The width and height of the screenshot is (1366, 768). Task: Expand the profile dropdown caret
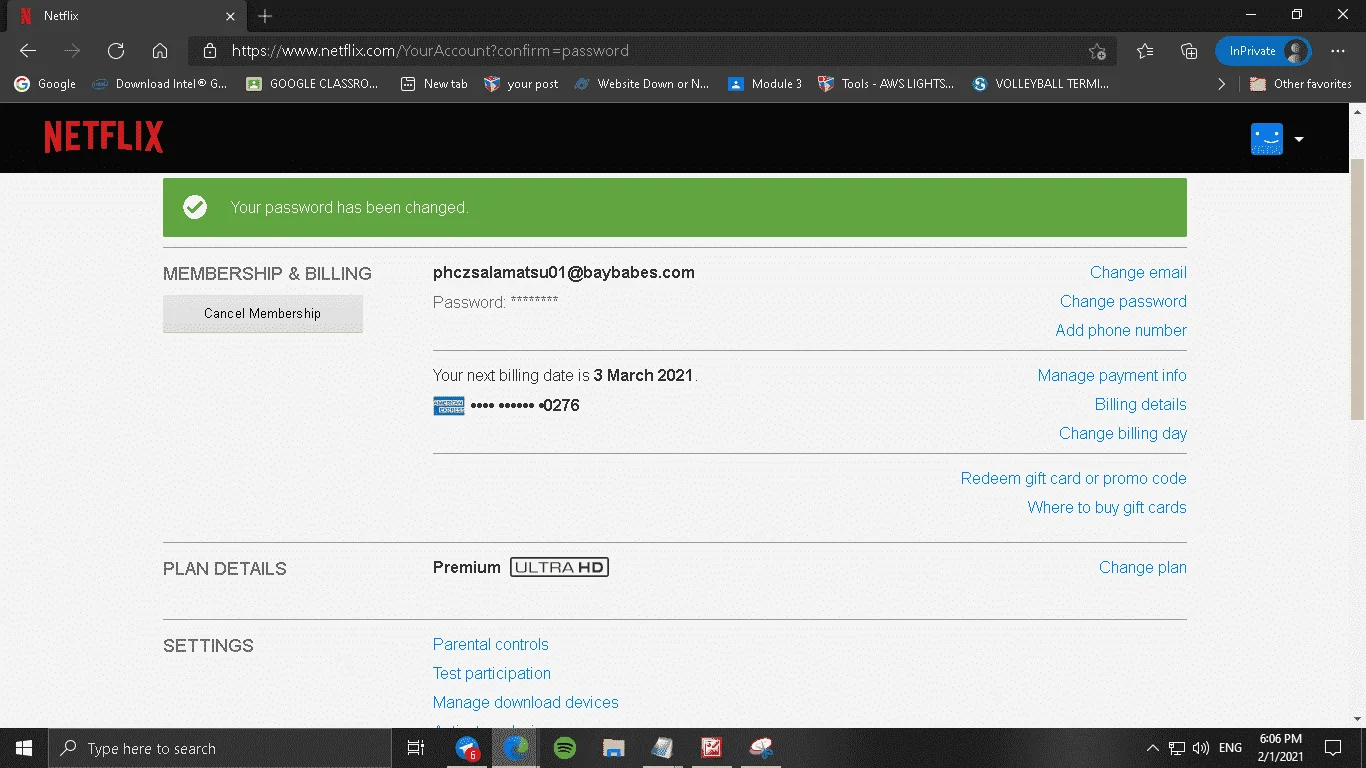pyautogui.click(x=1299, y=139)
